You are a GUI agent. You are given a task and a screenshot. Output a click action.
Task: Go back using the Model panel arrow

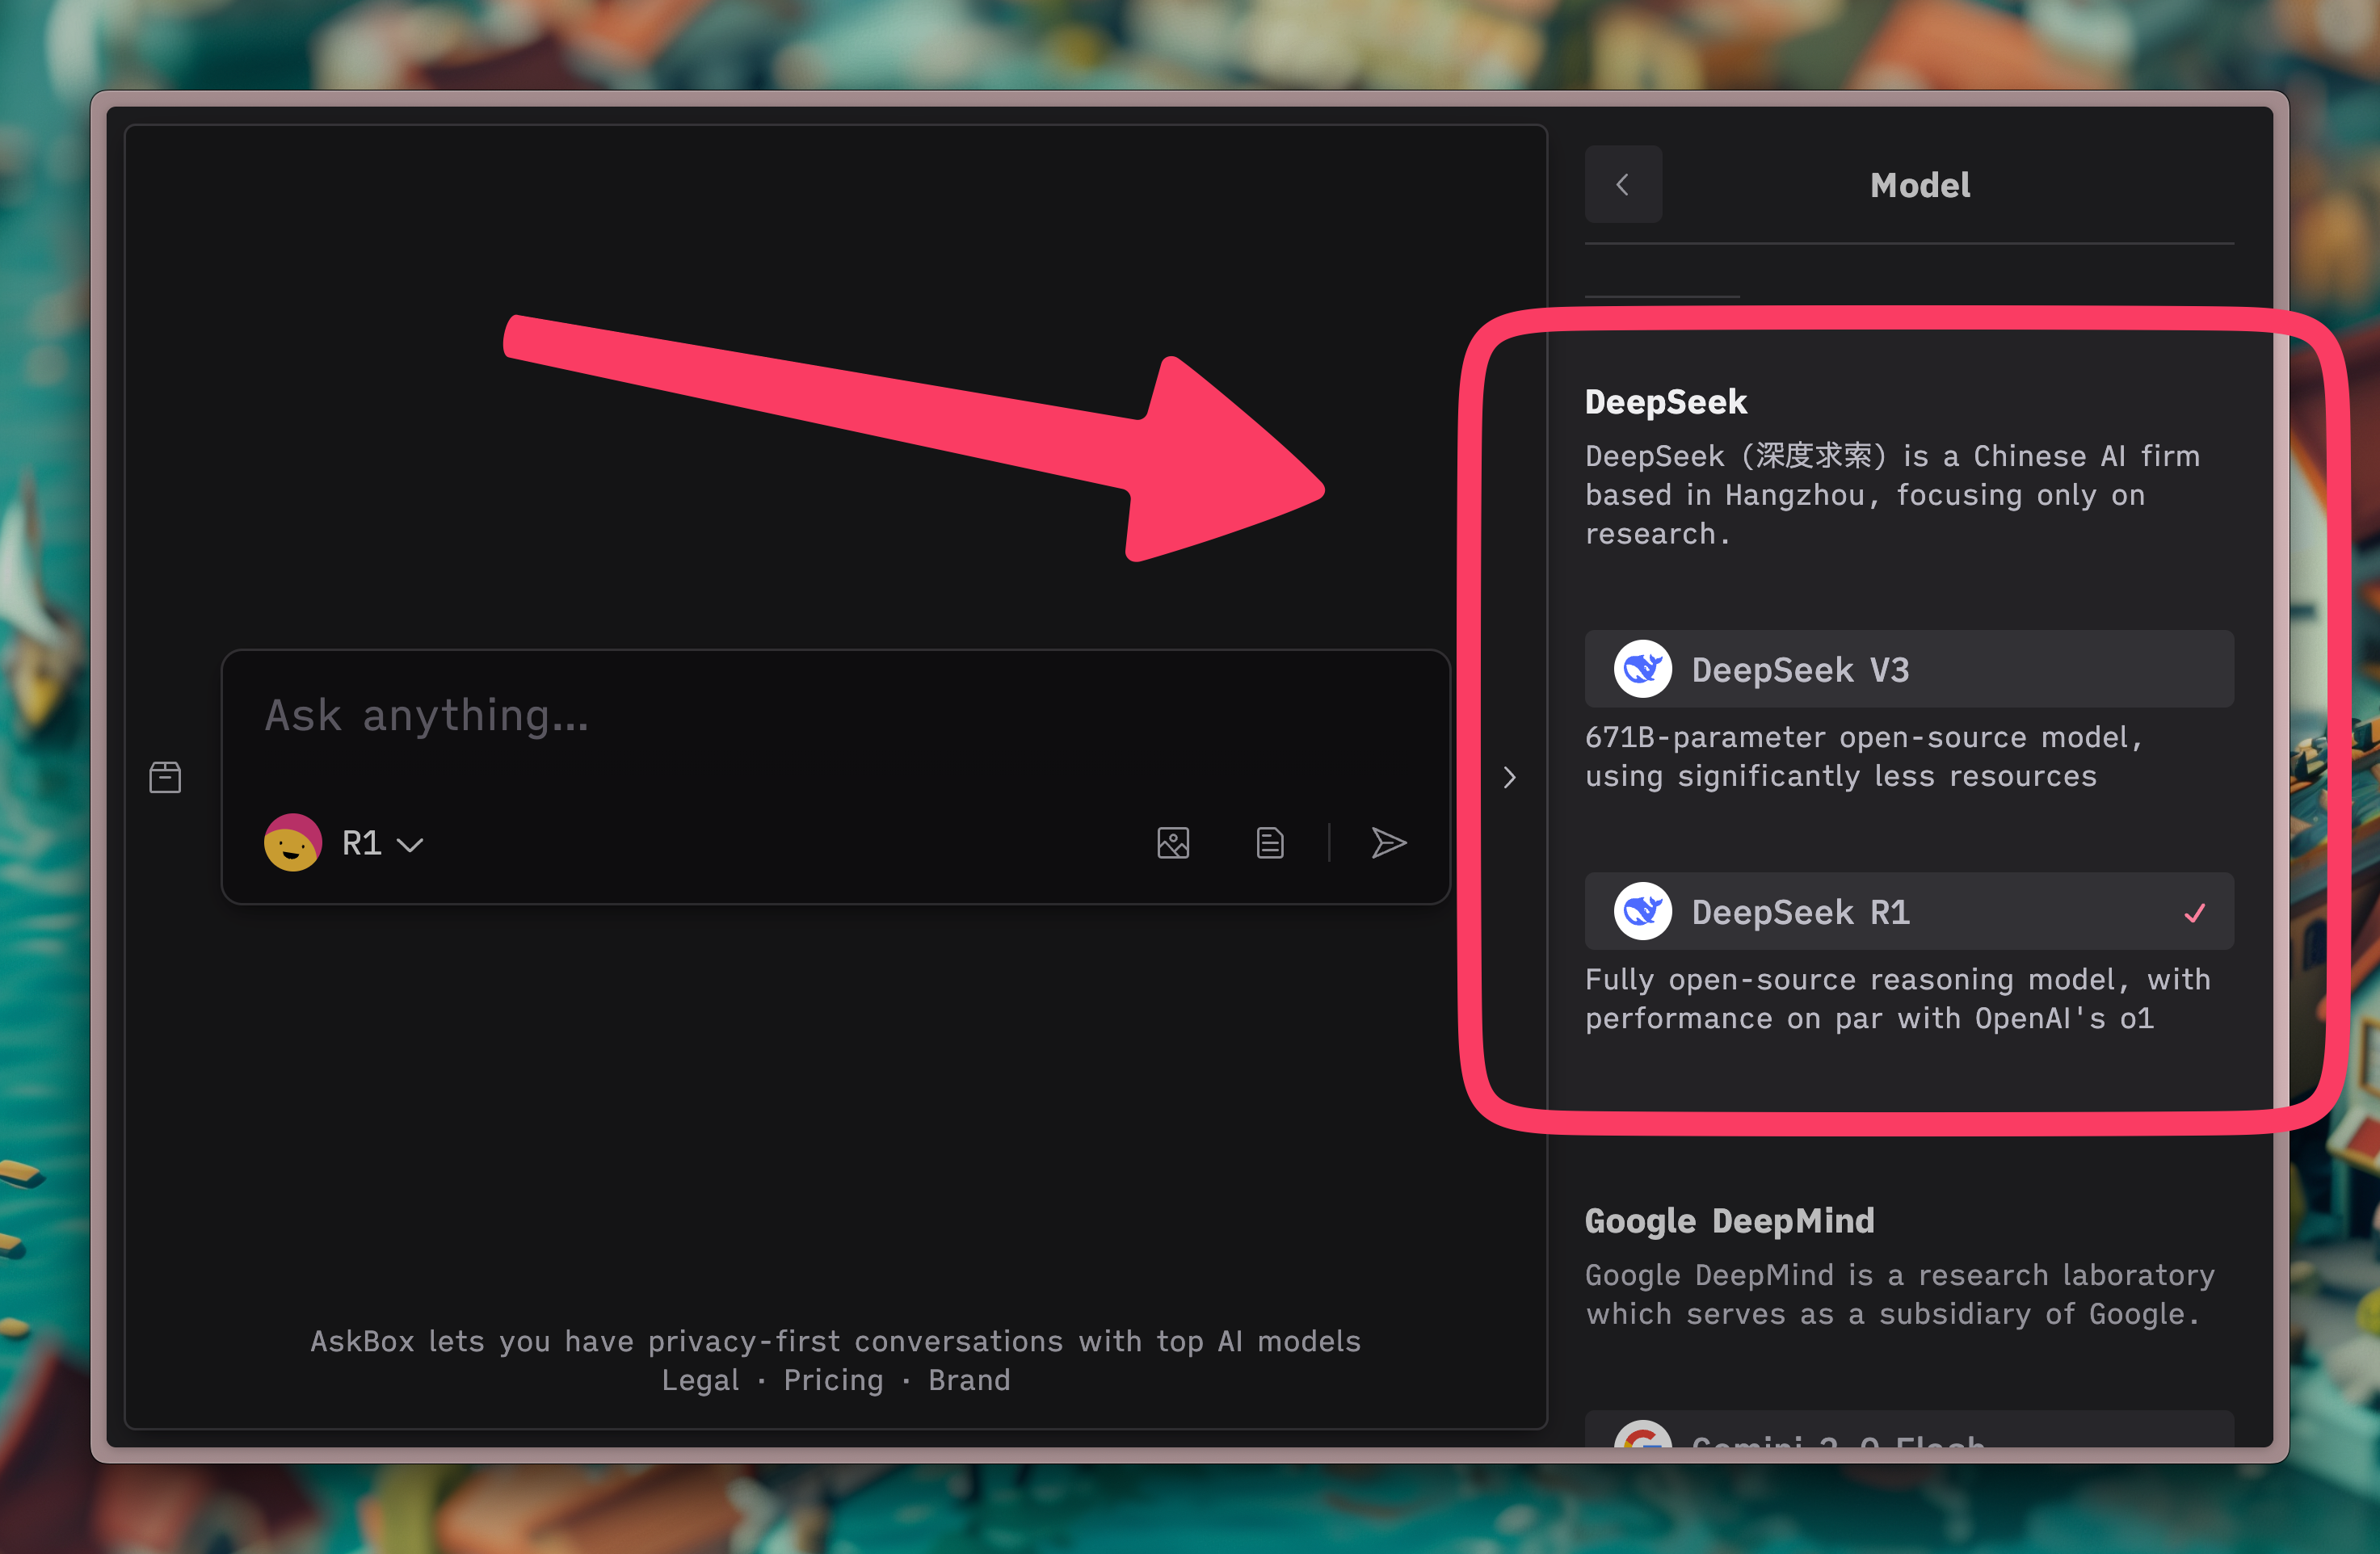click(1623, 184)
